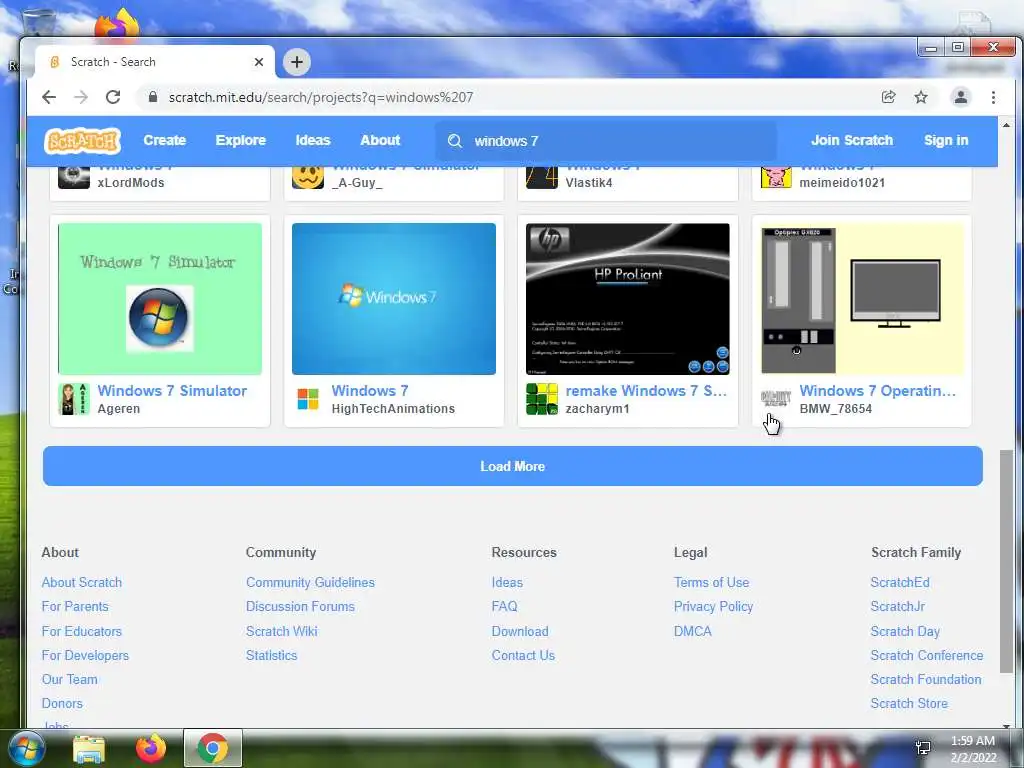
Task: Click the network icon in system tray
Action: [923, 748]
